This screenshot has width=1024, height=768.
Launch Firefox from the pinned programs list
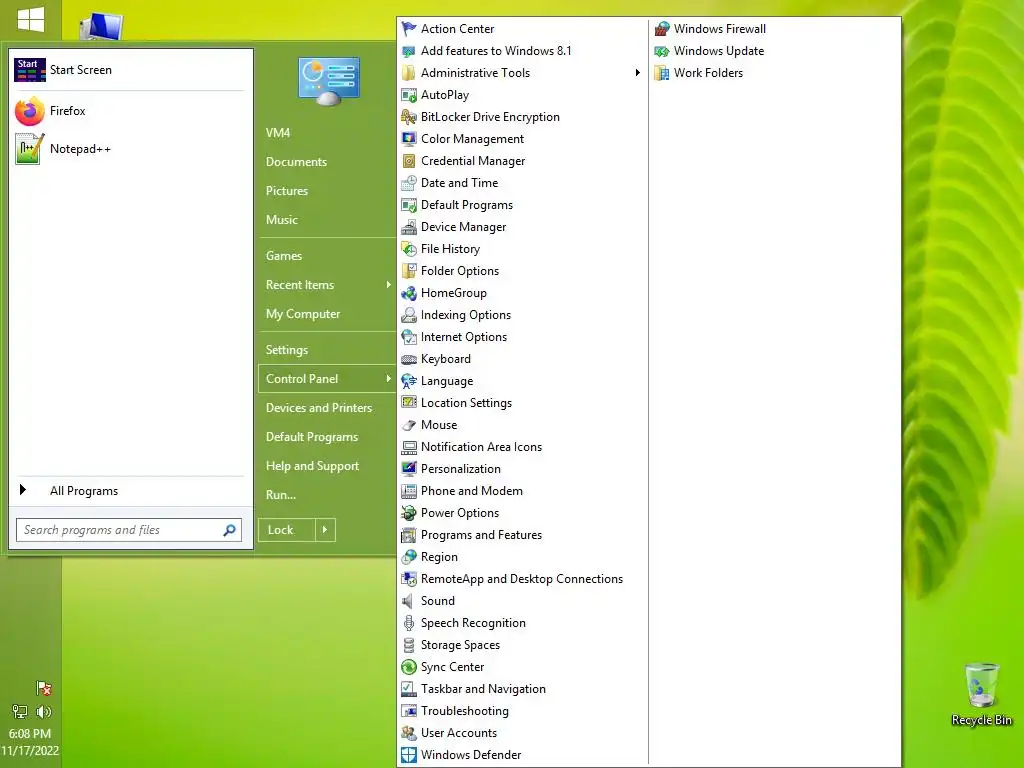[130, 111]
